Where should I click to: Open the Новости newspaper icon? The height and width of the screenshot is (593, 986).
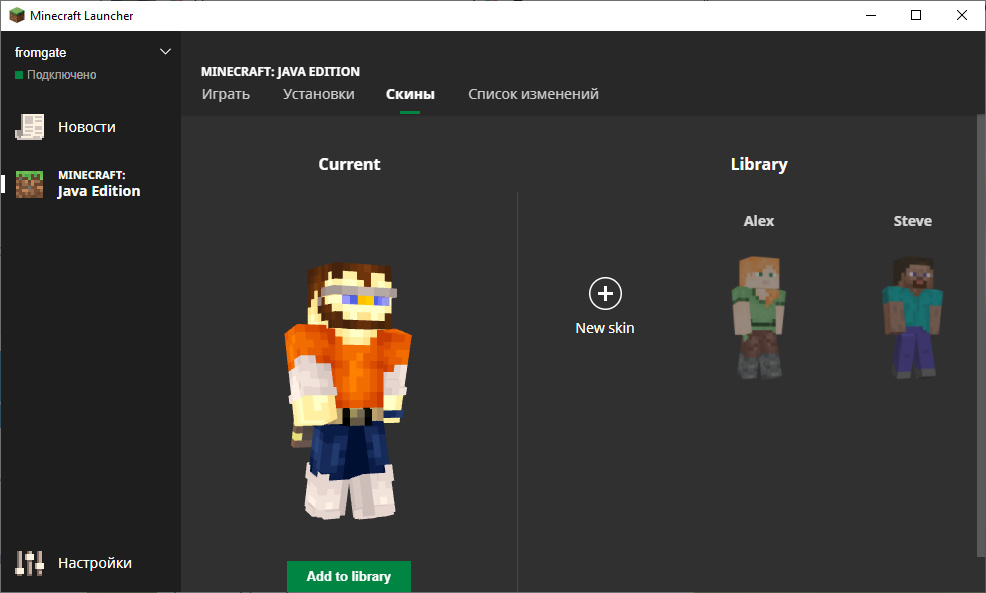tap(30, 127)
